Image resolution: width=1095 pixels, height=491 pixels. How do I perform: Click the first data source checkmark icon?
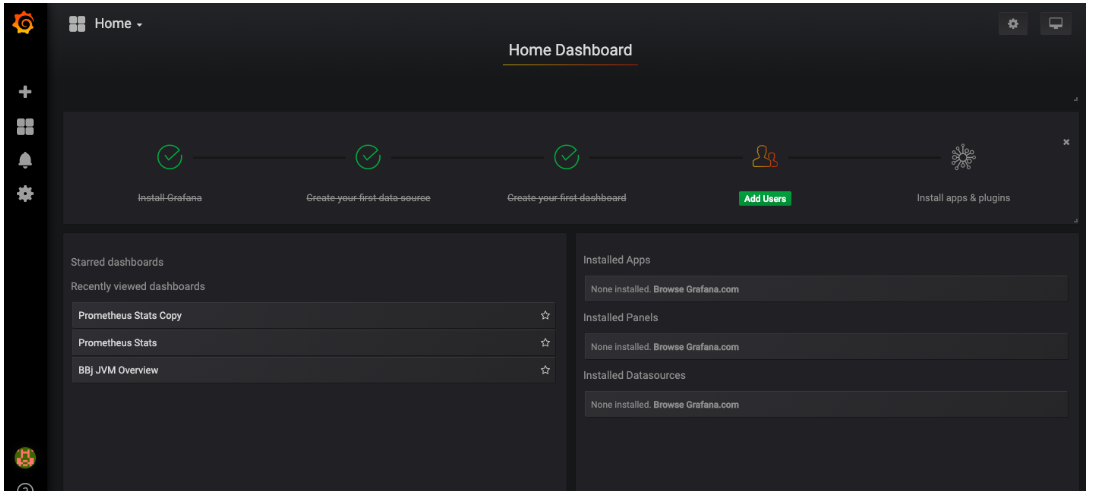point(368,157)
